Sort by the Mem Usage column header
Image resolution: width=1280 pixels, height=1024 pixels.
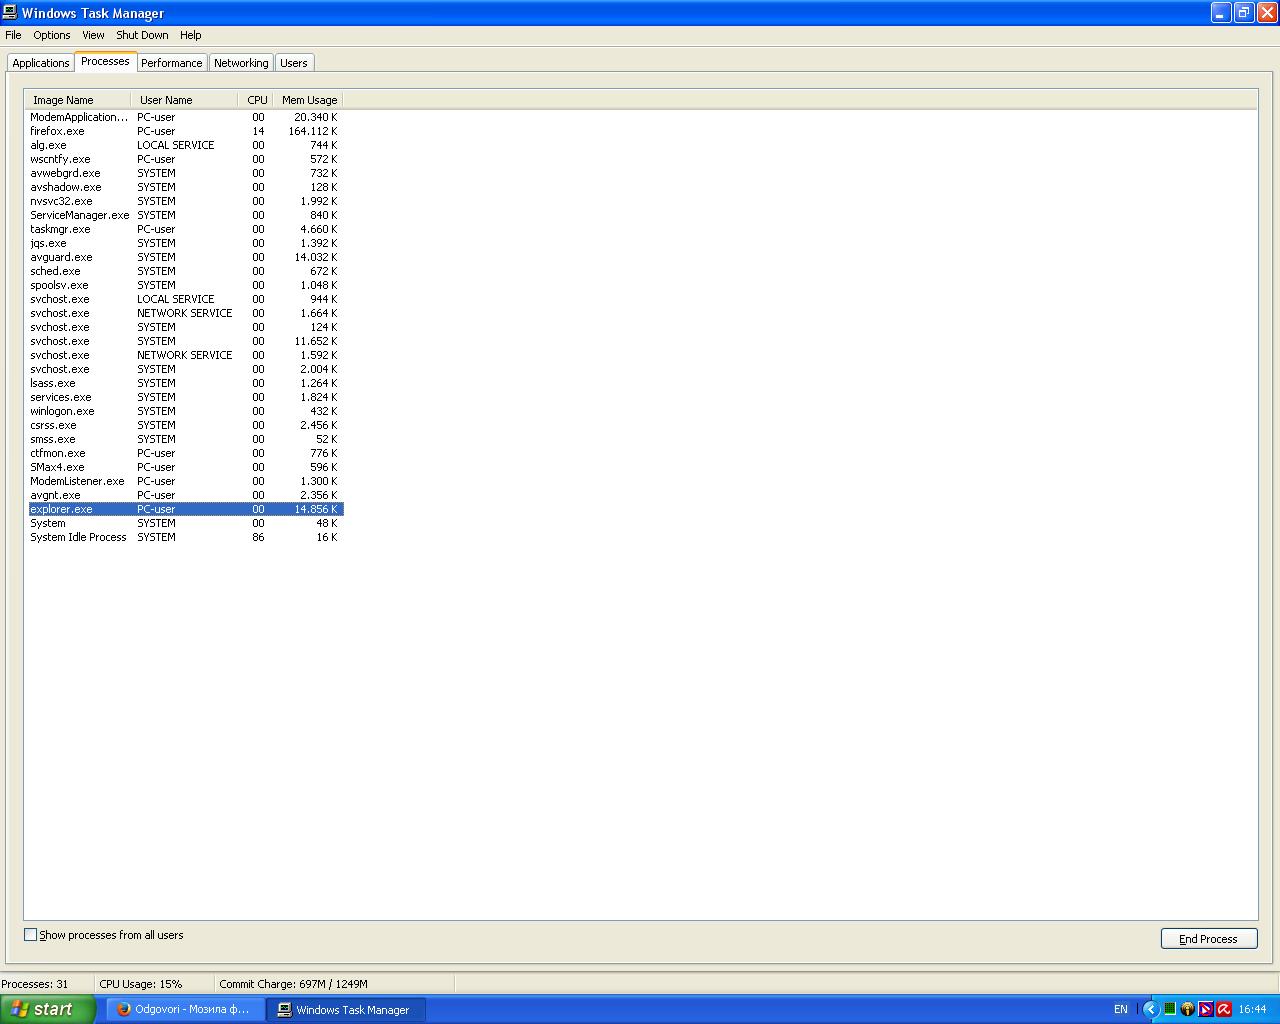(x=308, y=100)
